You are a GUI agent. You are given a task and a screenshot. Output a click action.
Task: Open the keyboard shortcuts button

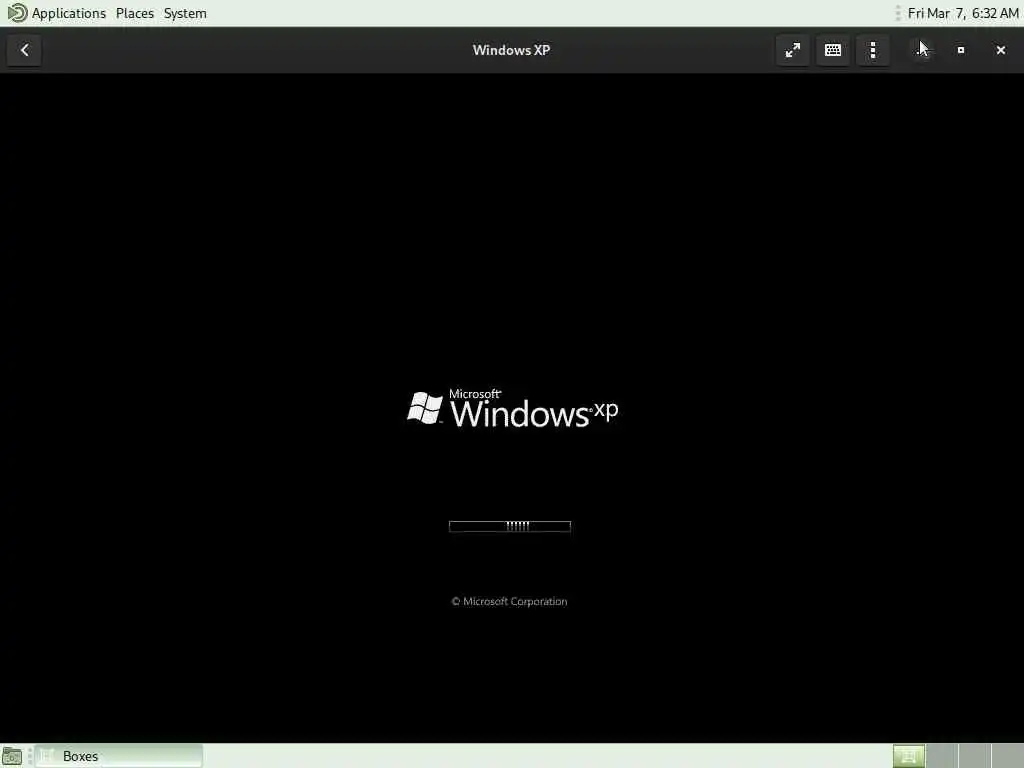click(833, 50)
